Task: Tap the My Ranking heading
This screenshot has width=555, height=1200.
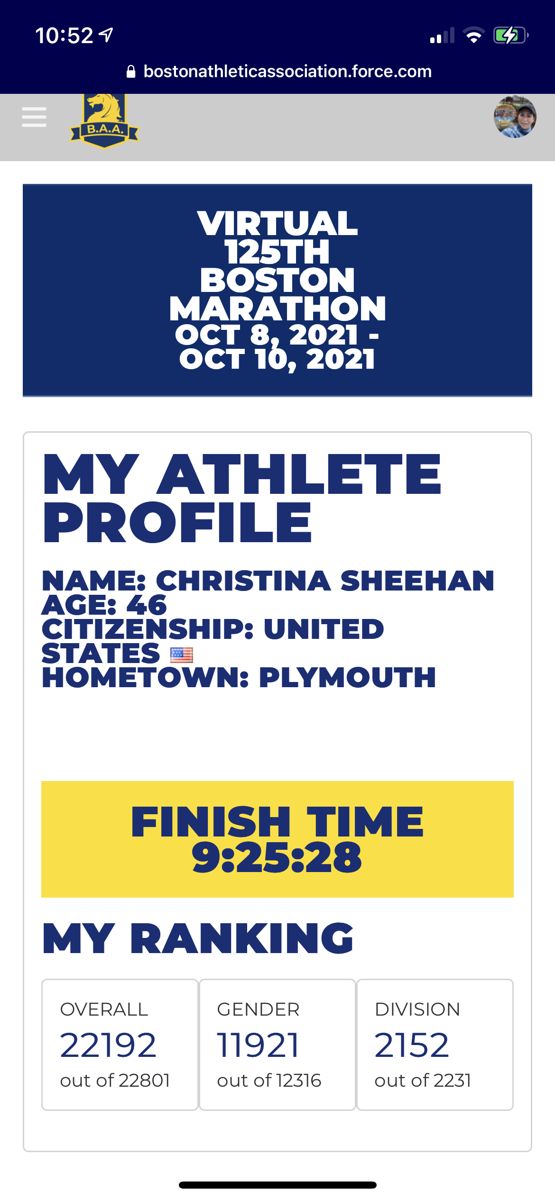Action: coord(198,938)
